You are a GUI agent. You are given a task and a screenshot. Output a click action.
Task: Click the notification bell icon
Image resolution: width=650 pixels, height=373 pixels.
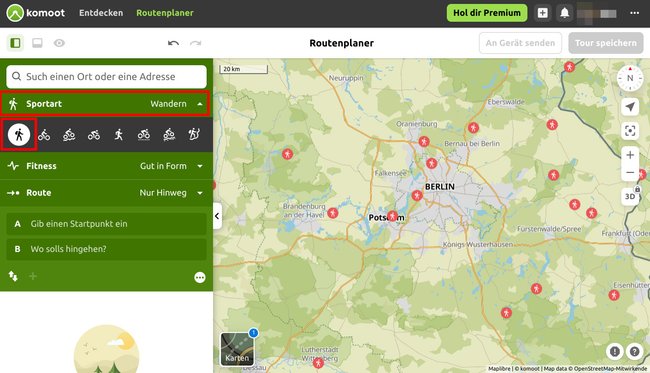point(564,13)
